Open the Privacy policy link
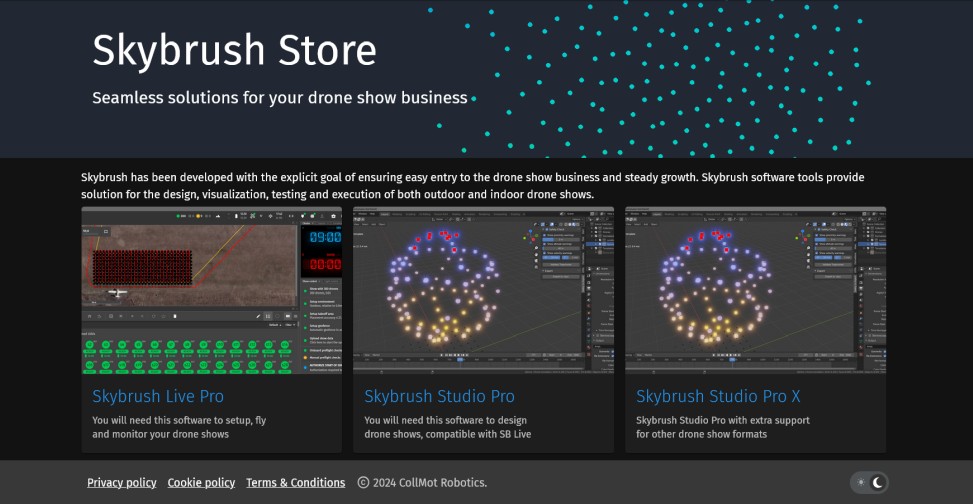The image size is (973, 504). pos(122,482)
